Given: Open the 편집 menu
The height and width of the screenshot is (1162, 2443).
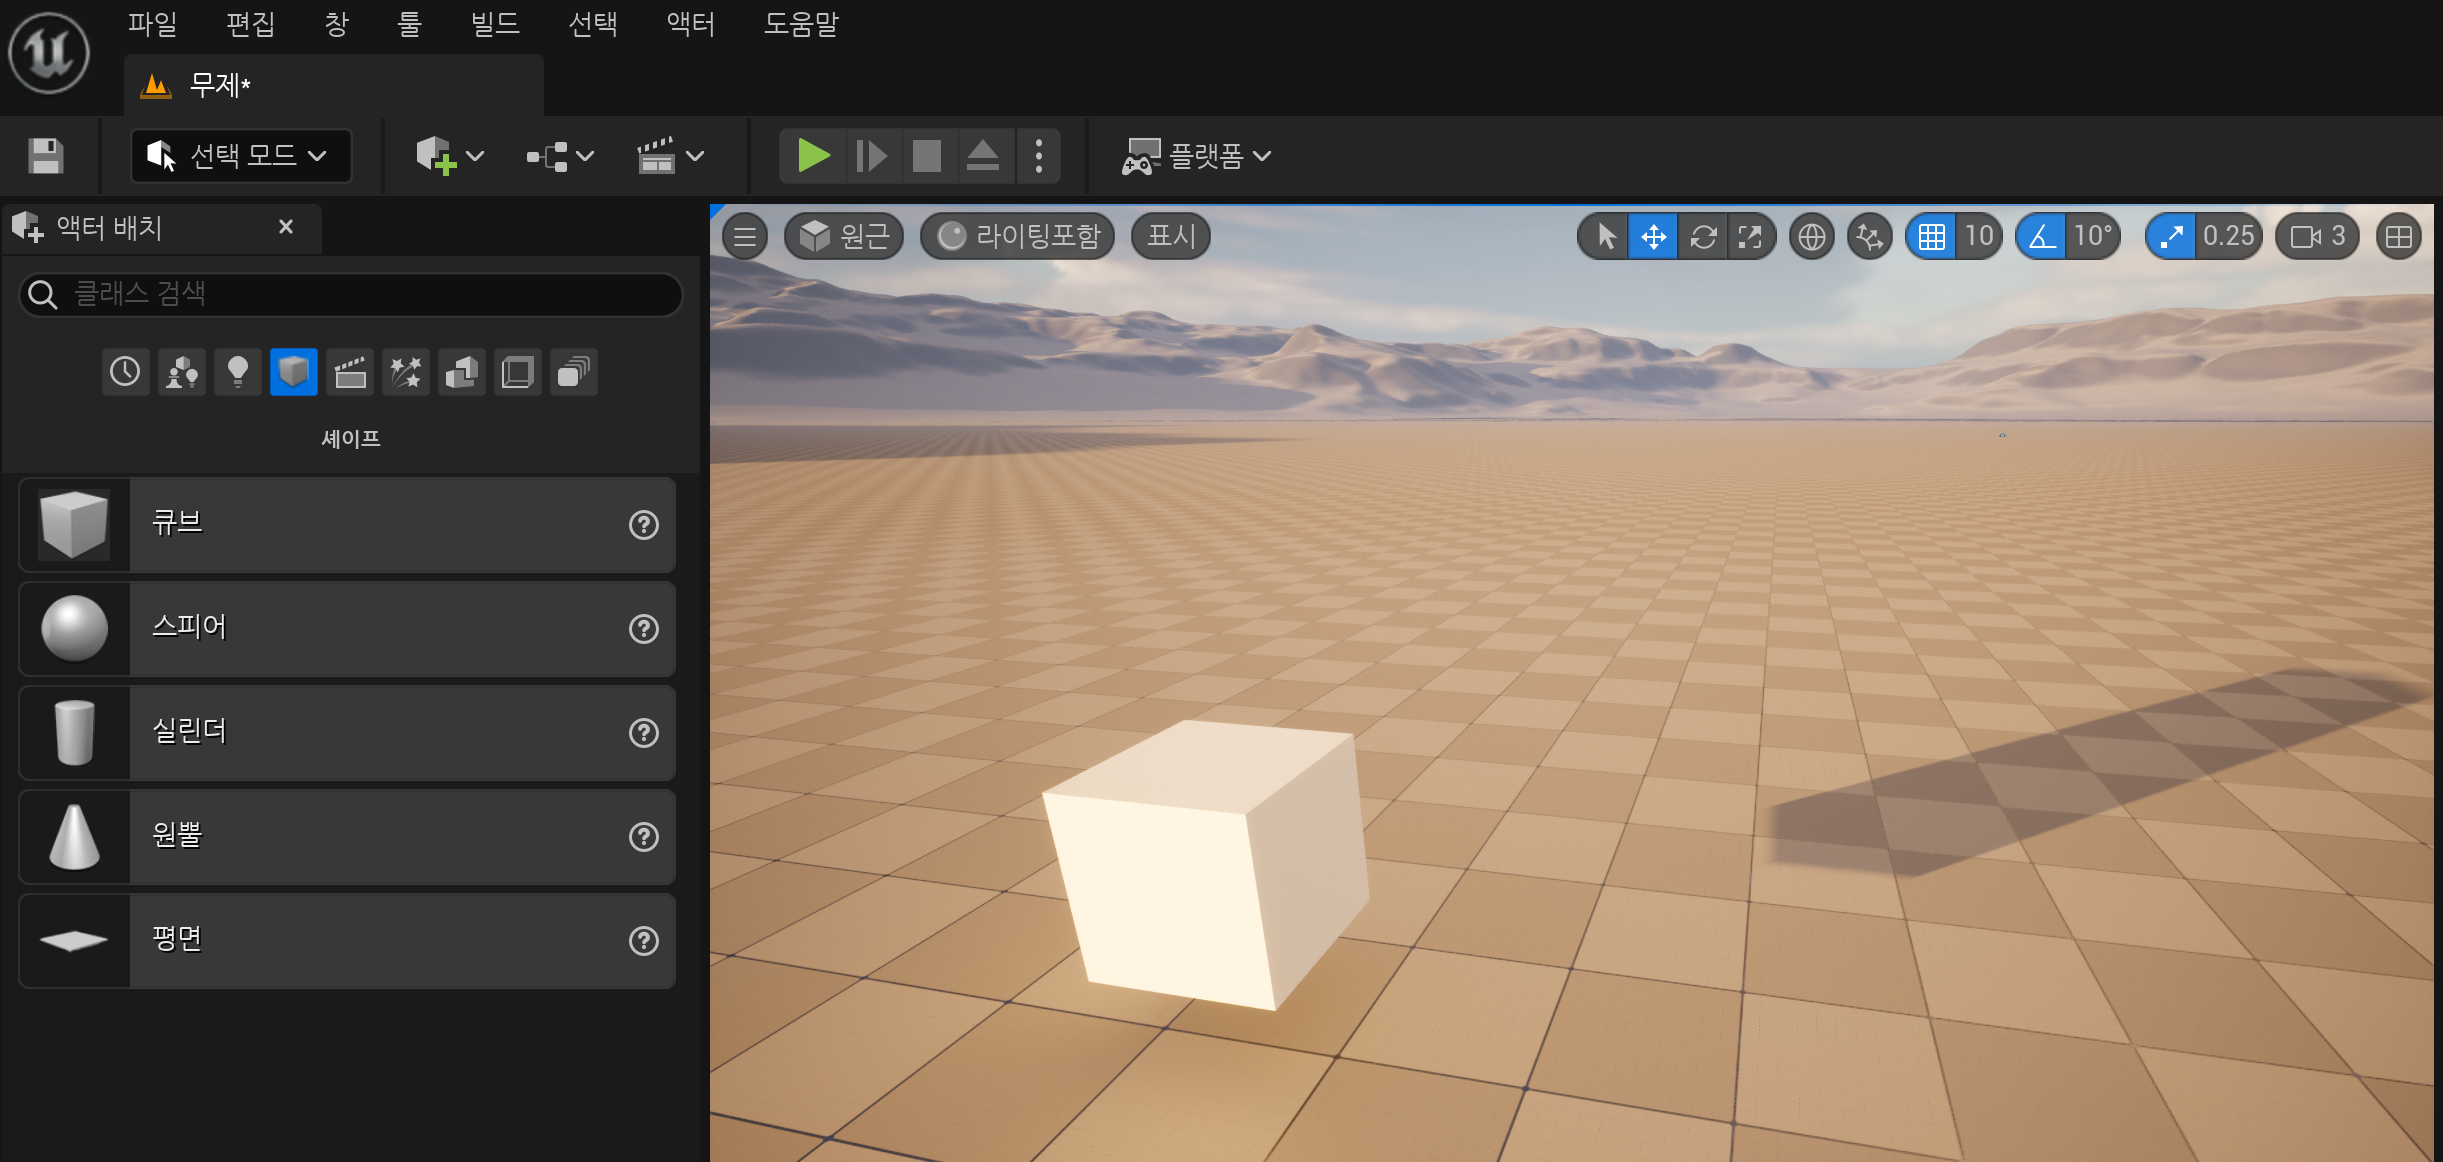Looking at the screenshot, I should pyautogui.click(x=250, y=23).
